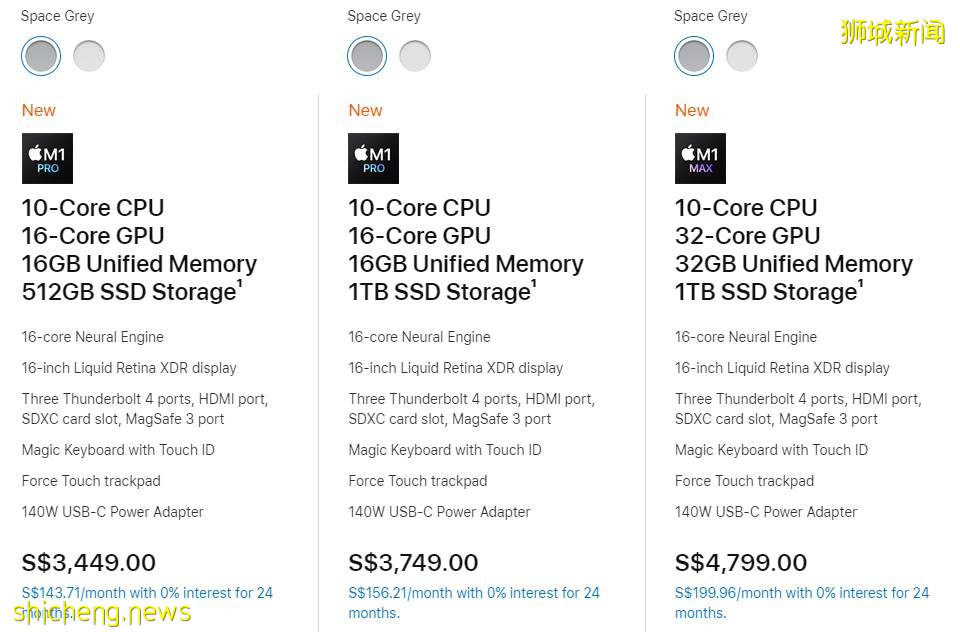Open the S$199.96/month instalment link

click(801, 593)
